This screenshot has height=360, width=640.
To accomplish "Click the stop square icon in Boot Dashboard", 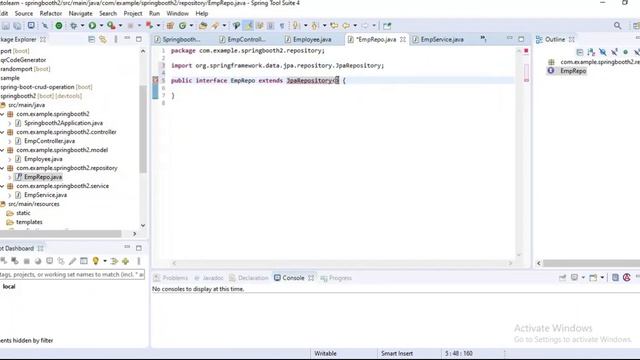I will [x=27, y=261].
